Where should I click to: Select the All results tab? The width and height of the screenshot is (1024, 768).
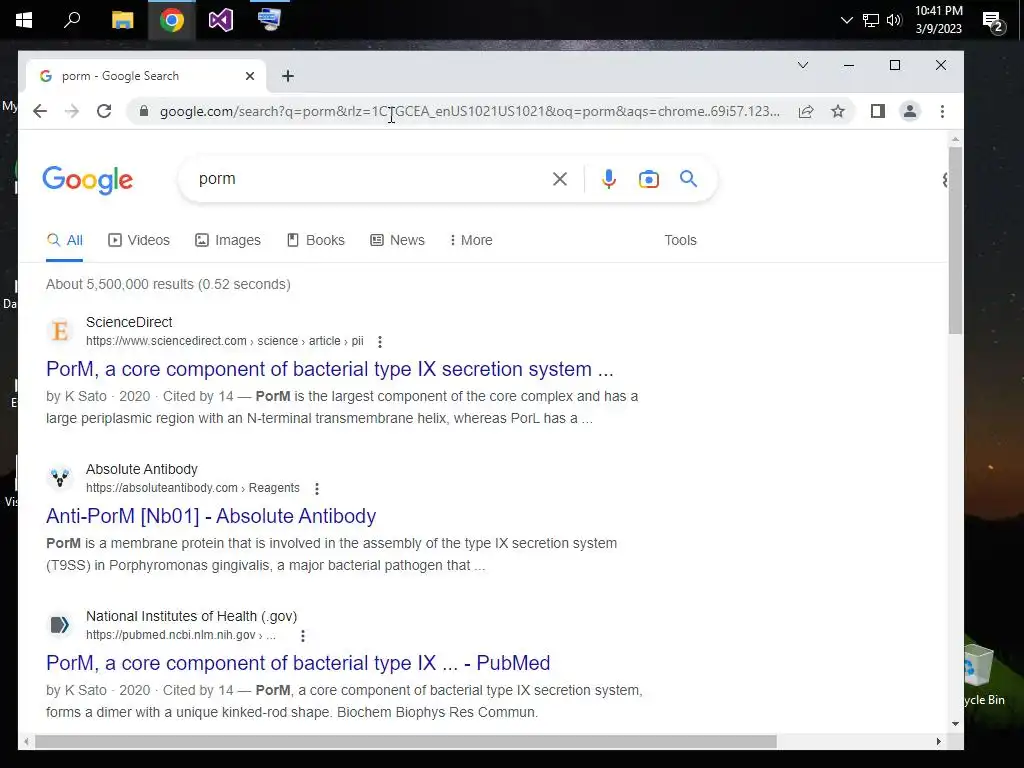tap(65, 240)
